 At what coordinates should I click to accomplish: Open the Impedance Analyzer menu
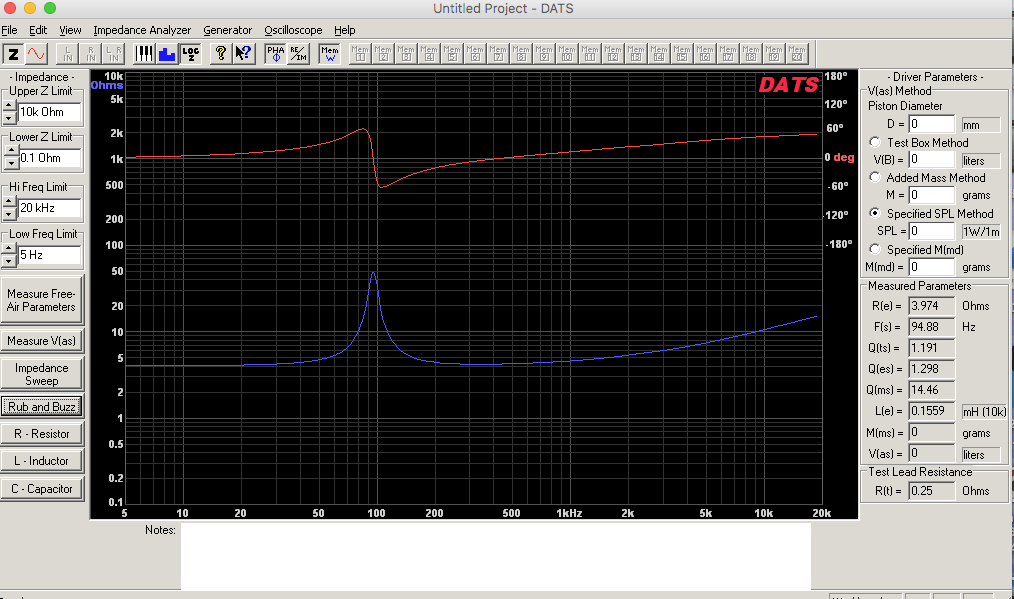[x=142, y=30]
